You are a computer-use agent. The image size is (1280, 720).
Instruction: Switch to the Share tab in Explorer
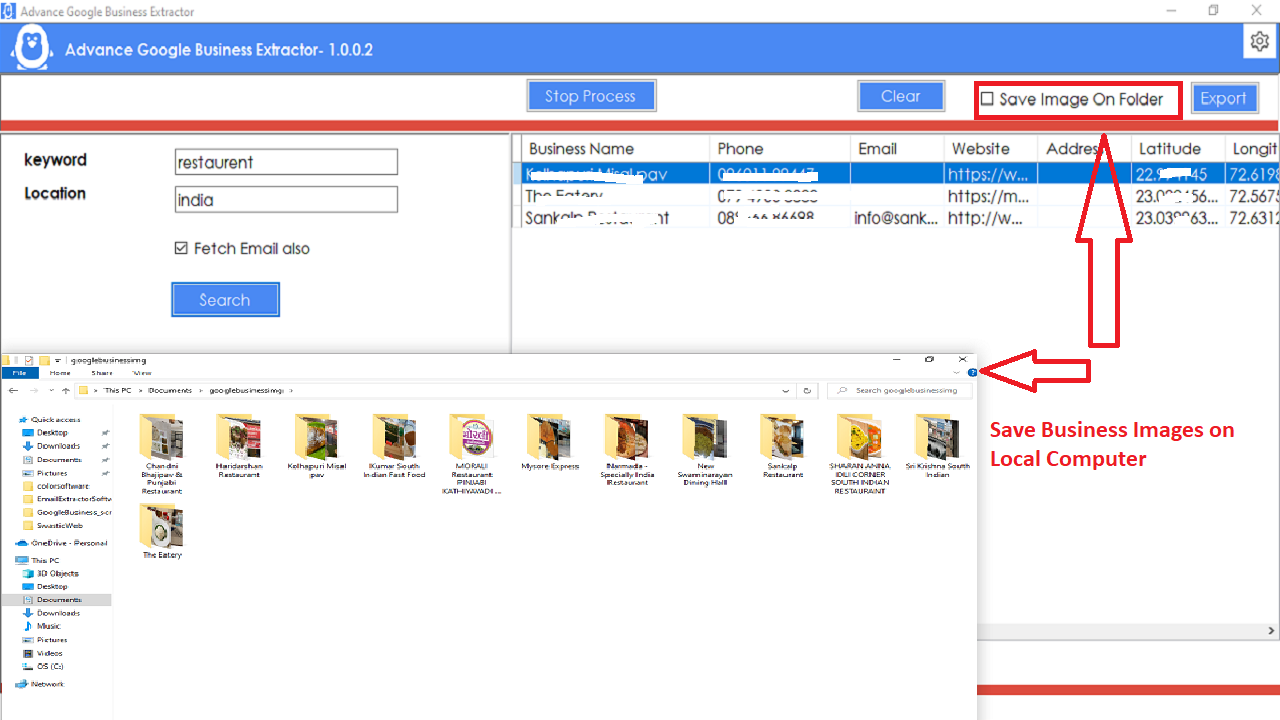(x=102, y=372)
